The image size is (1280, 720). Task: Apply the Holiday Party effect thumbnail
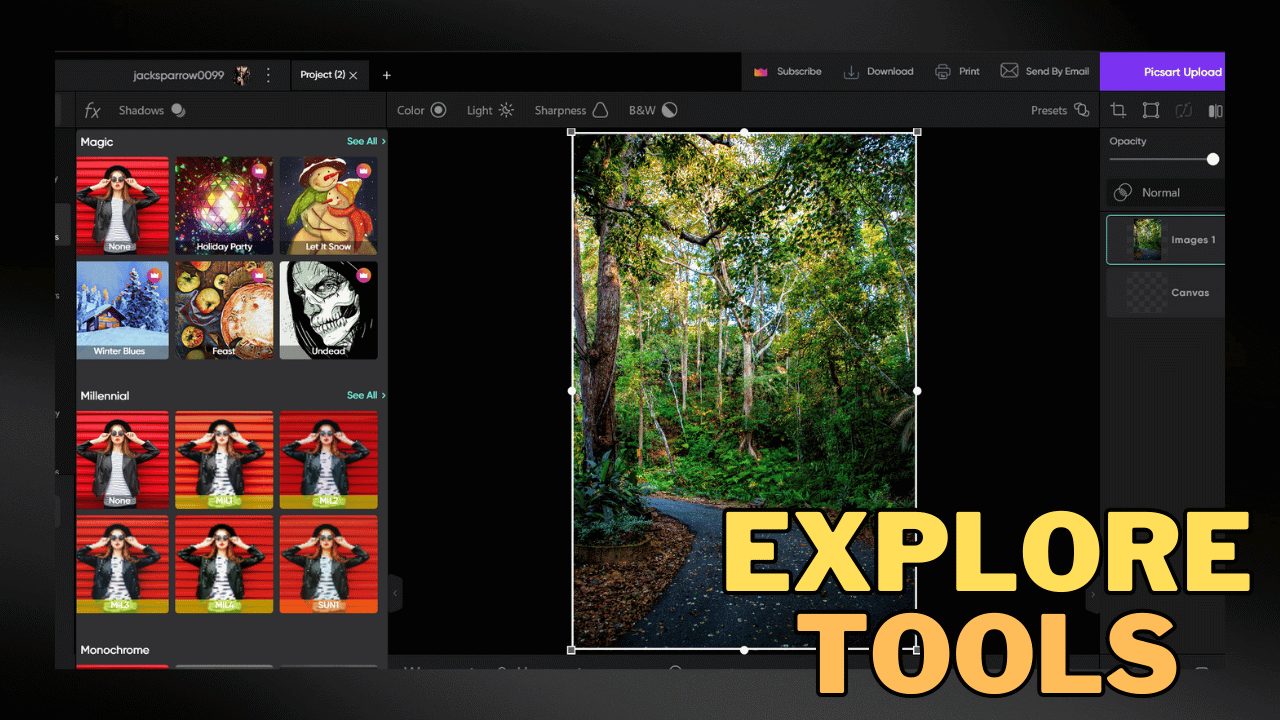click(223, 205)
